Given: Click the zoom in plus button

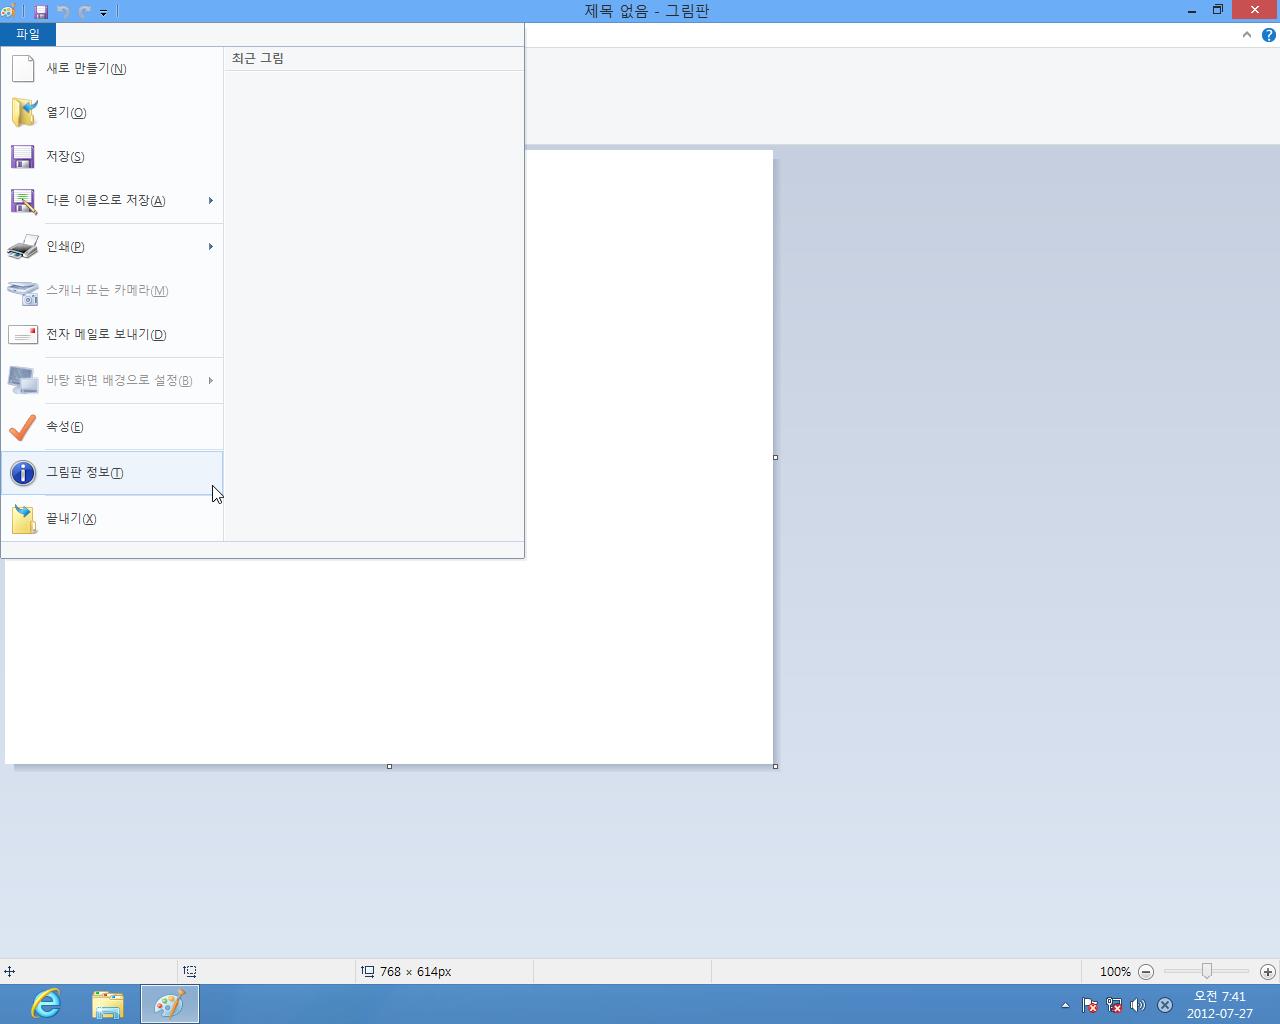Looking at the screenshot, I should pyautogui.click(x=1268, y=971).
